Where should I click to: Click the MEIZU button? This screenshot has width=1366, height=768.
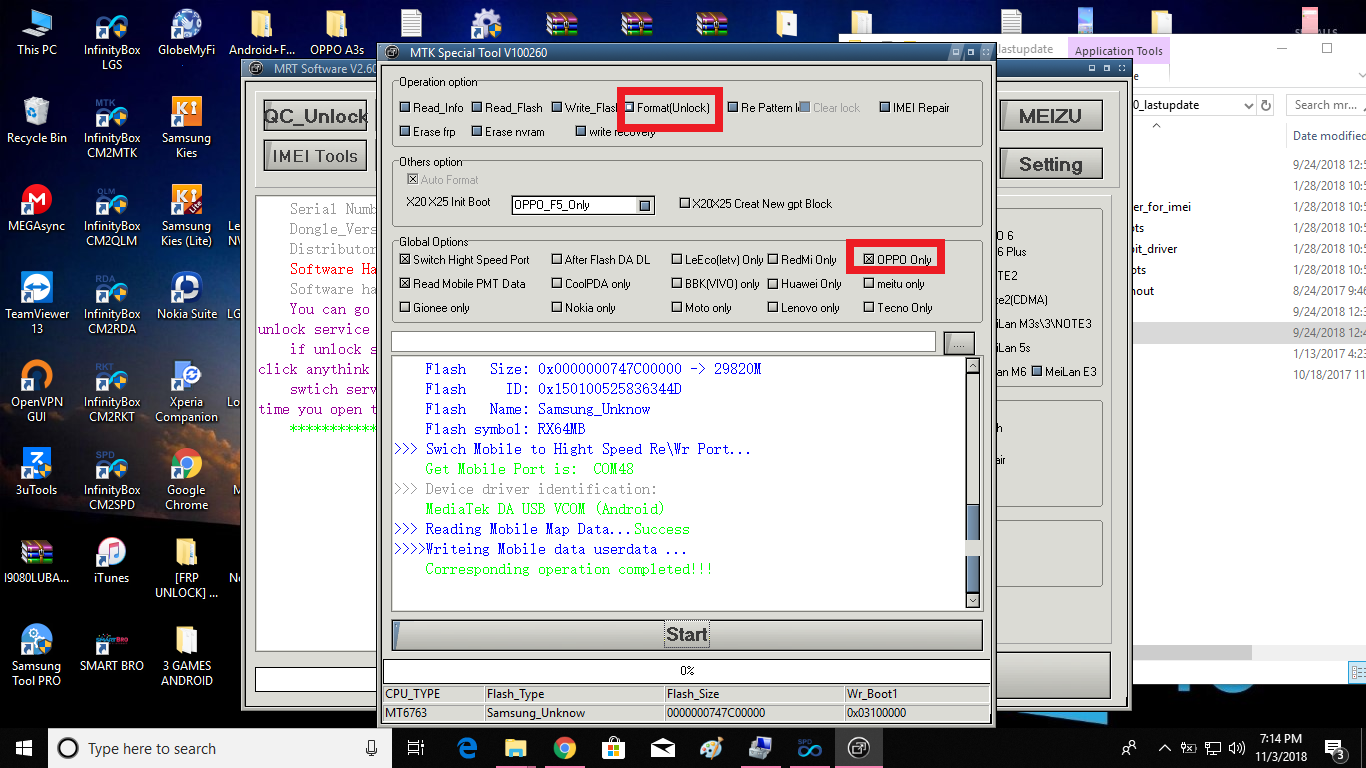1050,116
